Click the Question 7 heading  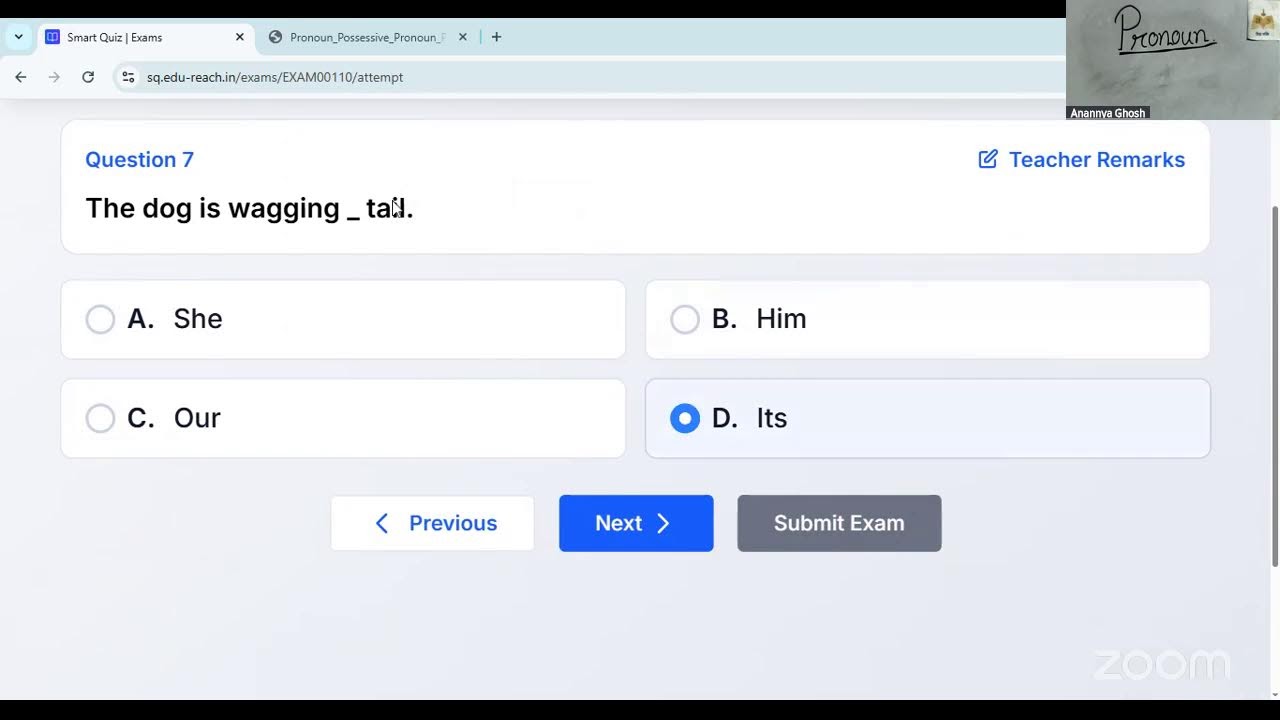[x=139, y=160]
